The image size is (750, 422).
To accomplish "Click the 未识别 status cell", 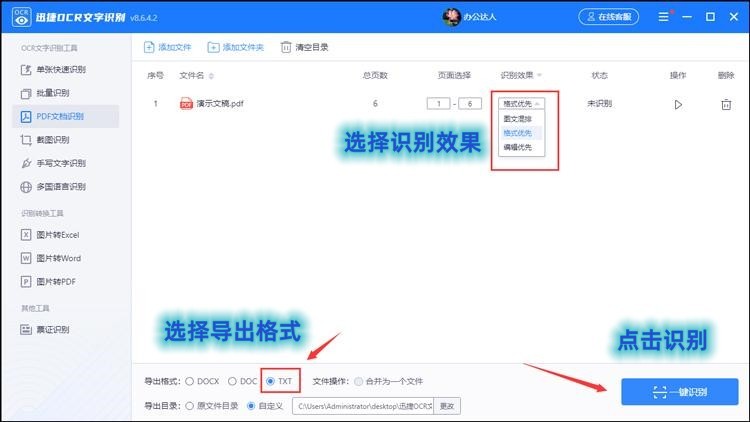I will point(599,103).
